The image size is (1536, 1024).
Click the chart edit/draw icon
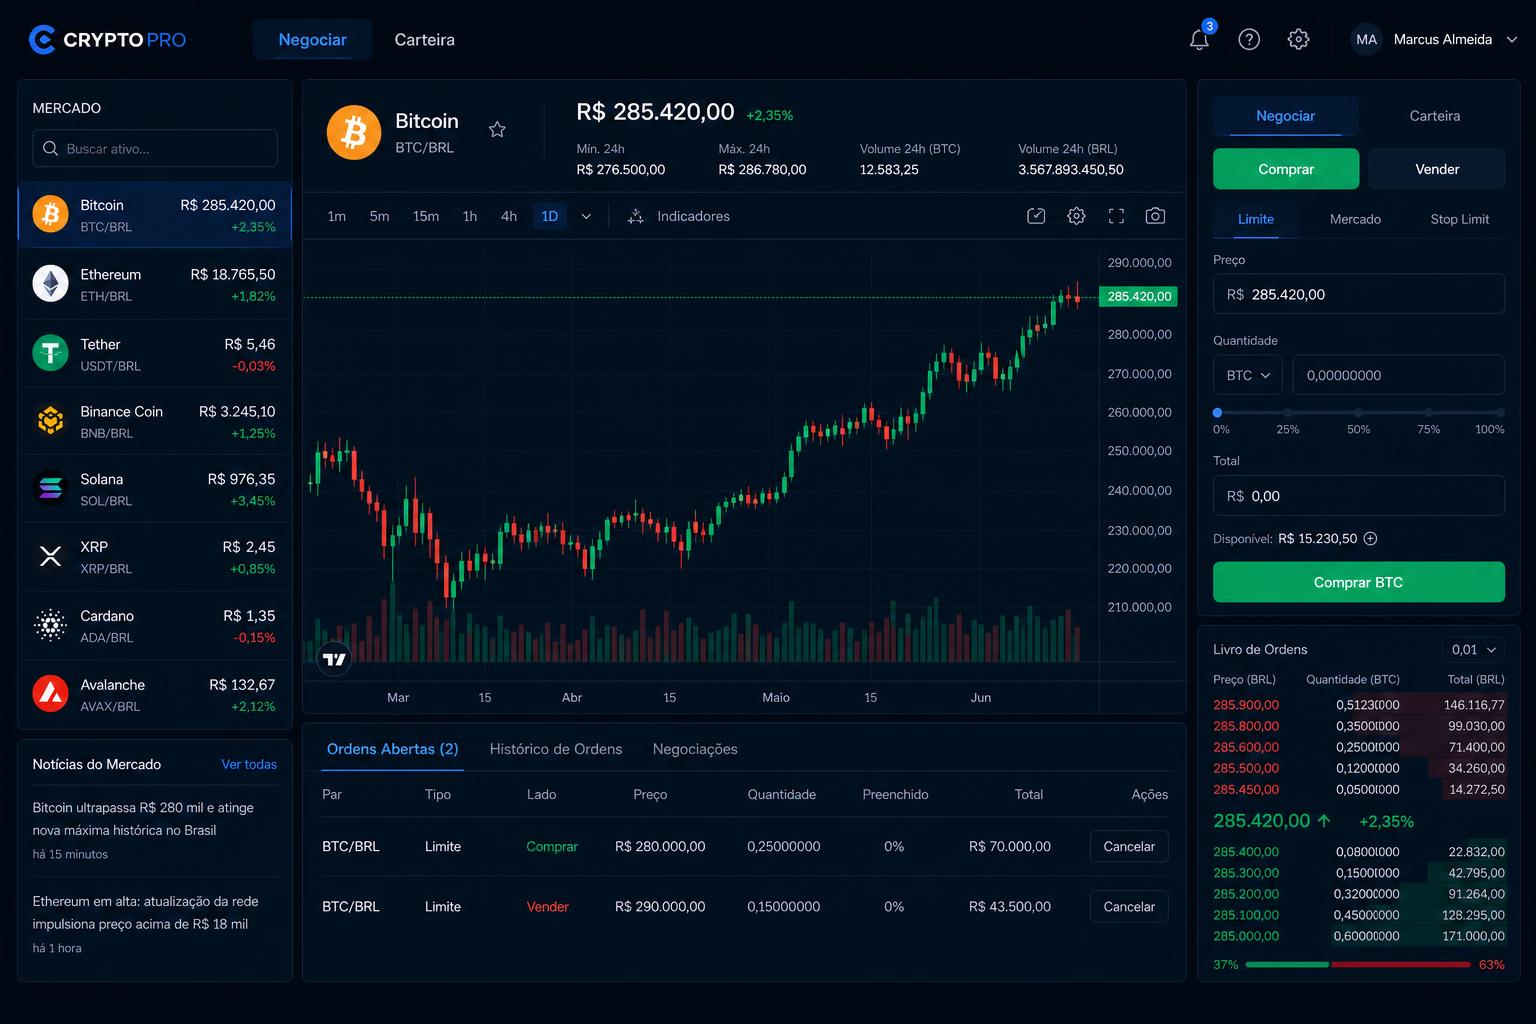1036,216
